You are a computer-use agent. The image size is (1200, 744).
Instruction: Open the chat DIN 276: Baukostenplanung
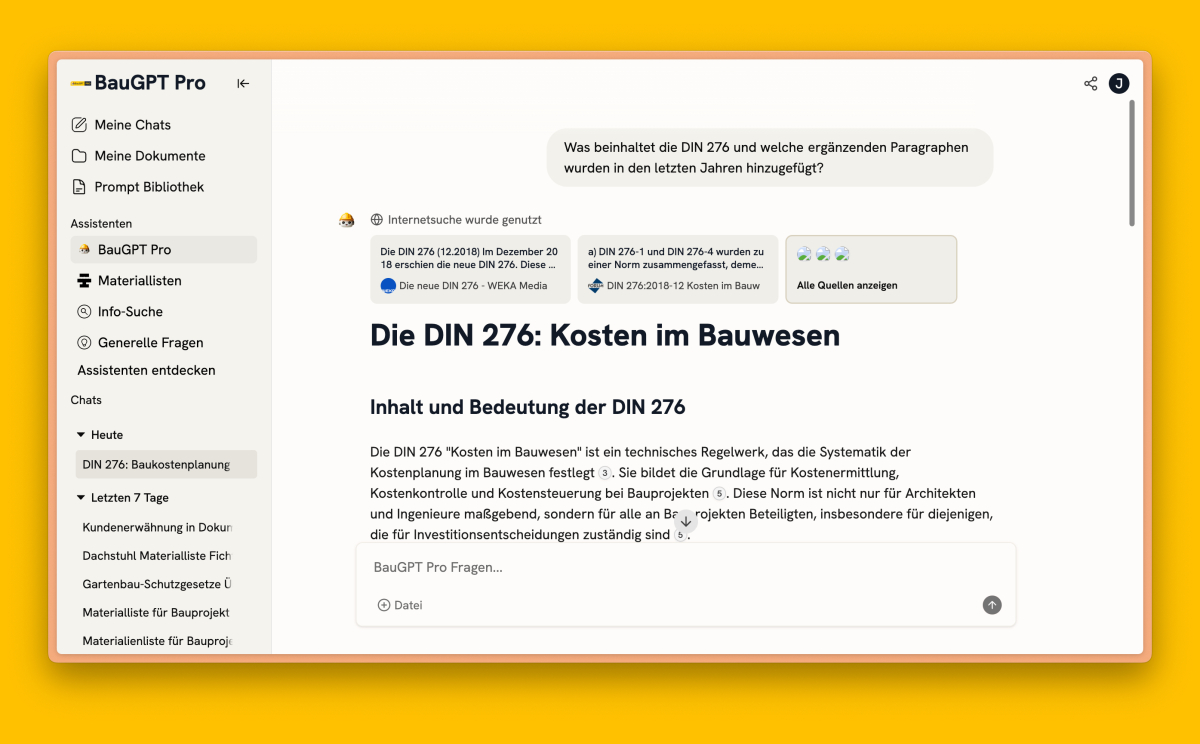(166, 464)
